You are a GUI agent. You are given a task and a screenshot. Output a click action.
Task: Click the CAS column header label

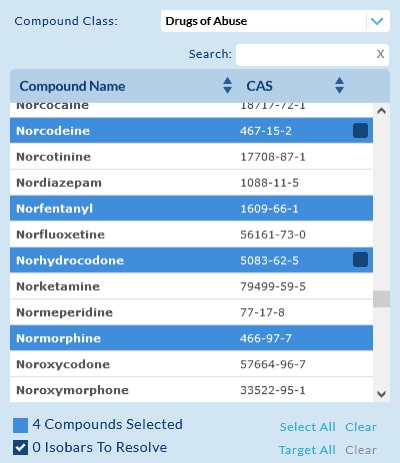coord(259,86)
